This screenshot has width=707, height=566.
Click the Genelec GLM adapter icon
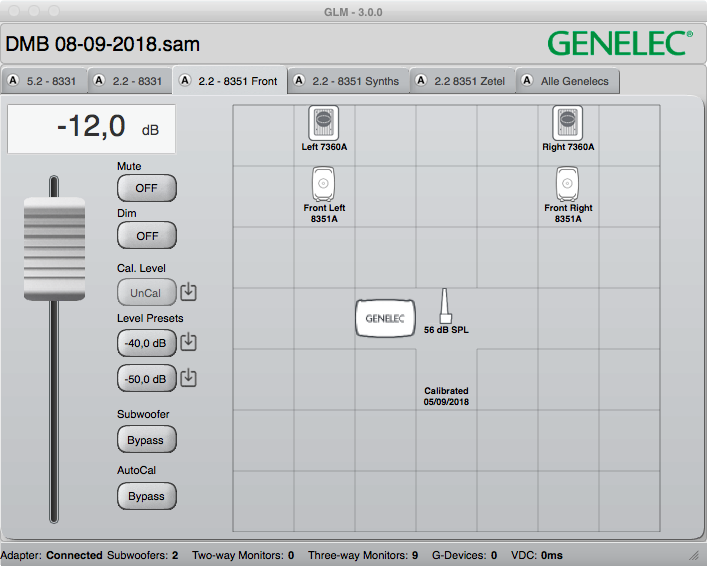385,318
